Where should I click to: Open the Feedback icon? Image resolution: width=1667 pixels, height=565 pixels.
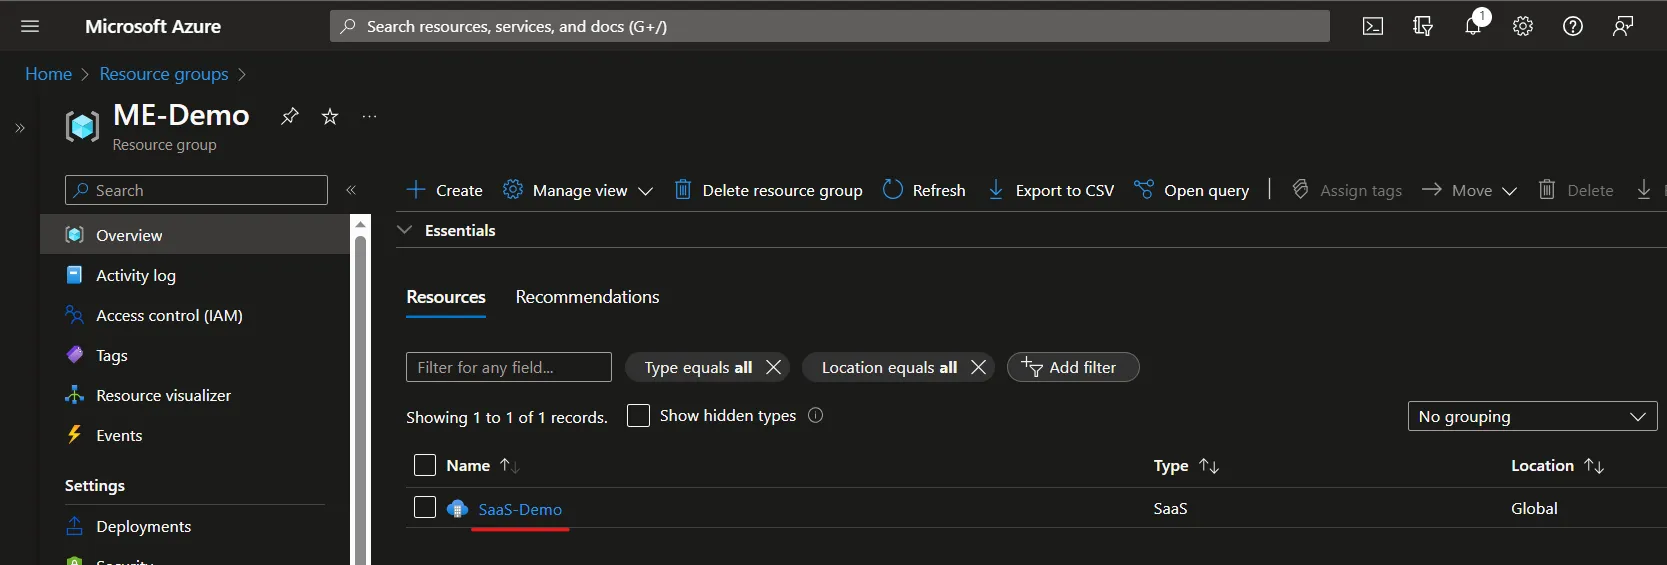[x=1623, y=26]
